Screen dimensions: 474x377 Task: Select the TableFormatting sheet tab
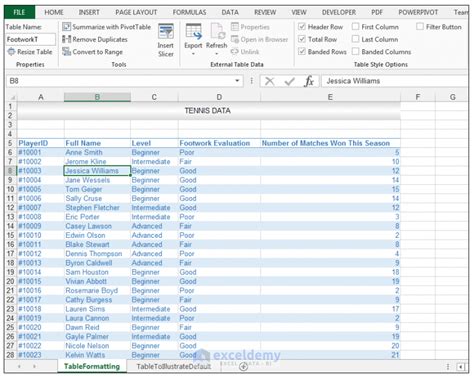[x=92, y=366]
